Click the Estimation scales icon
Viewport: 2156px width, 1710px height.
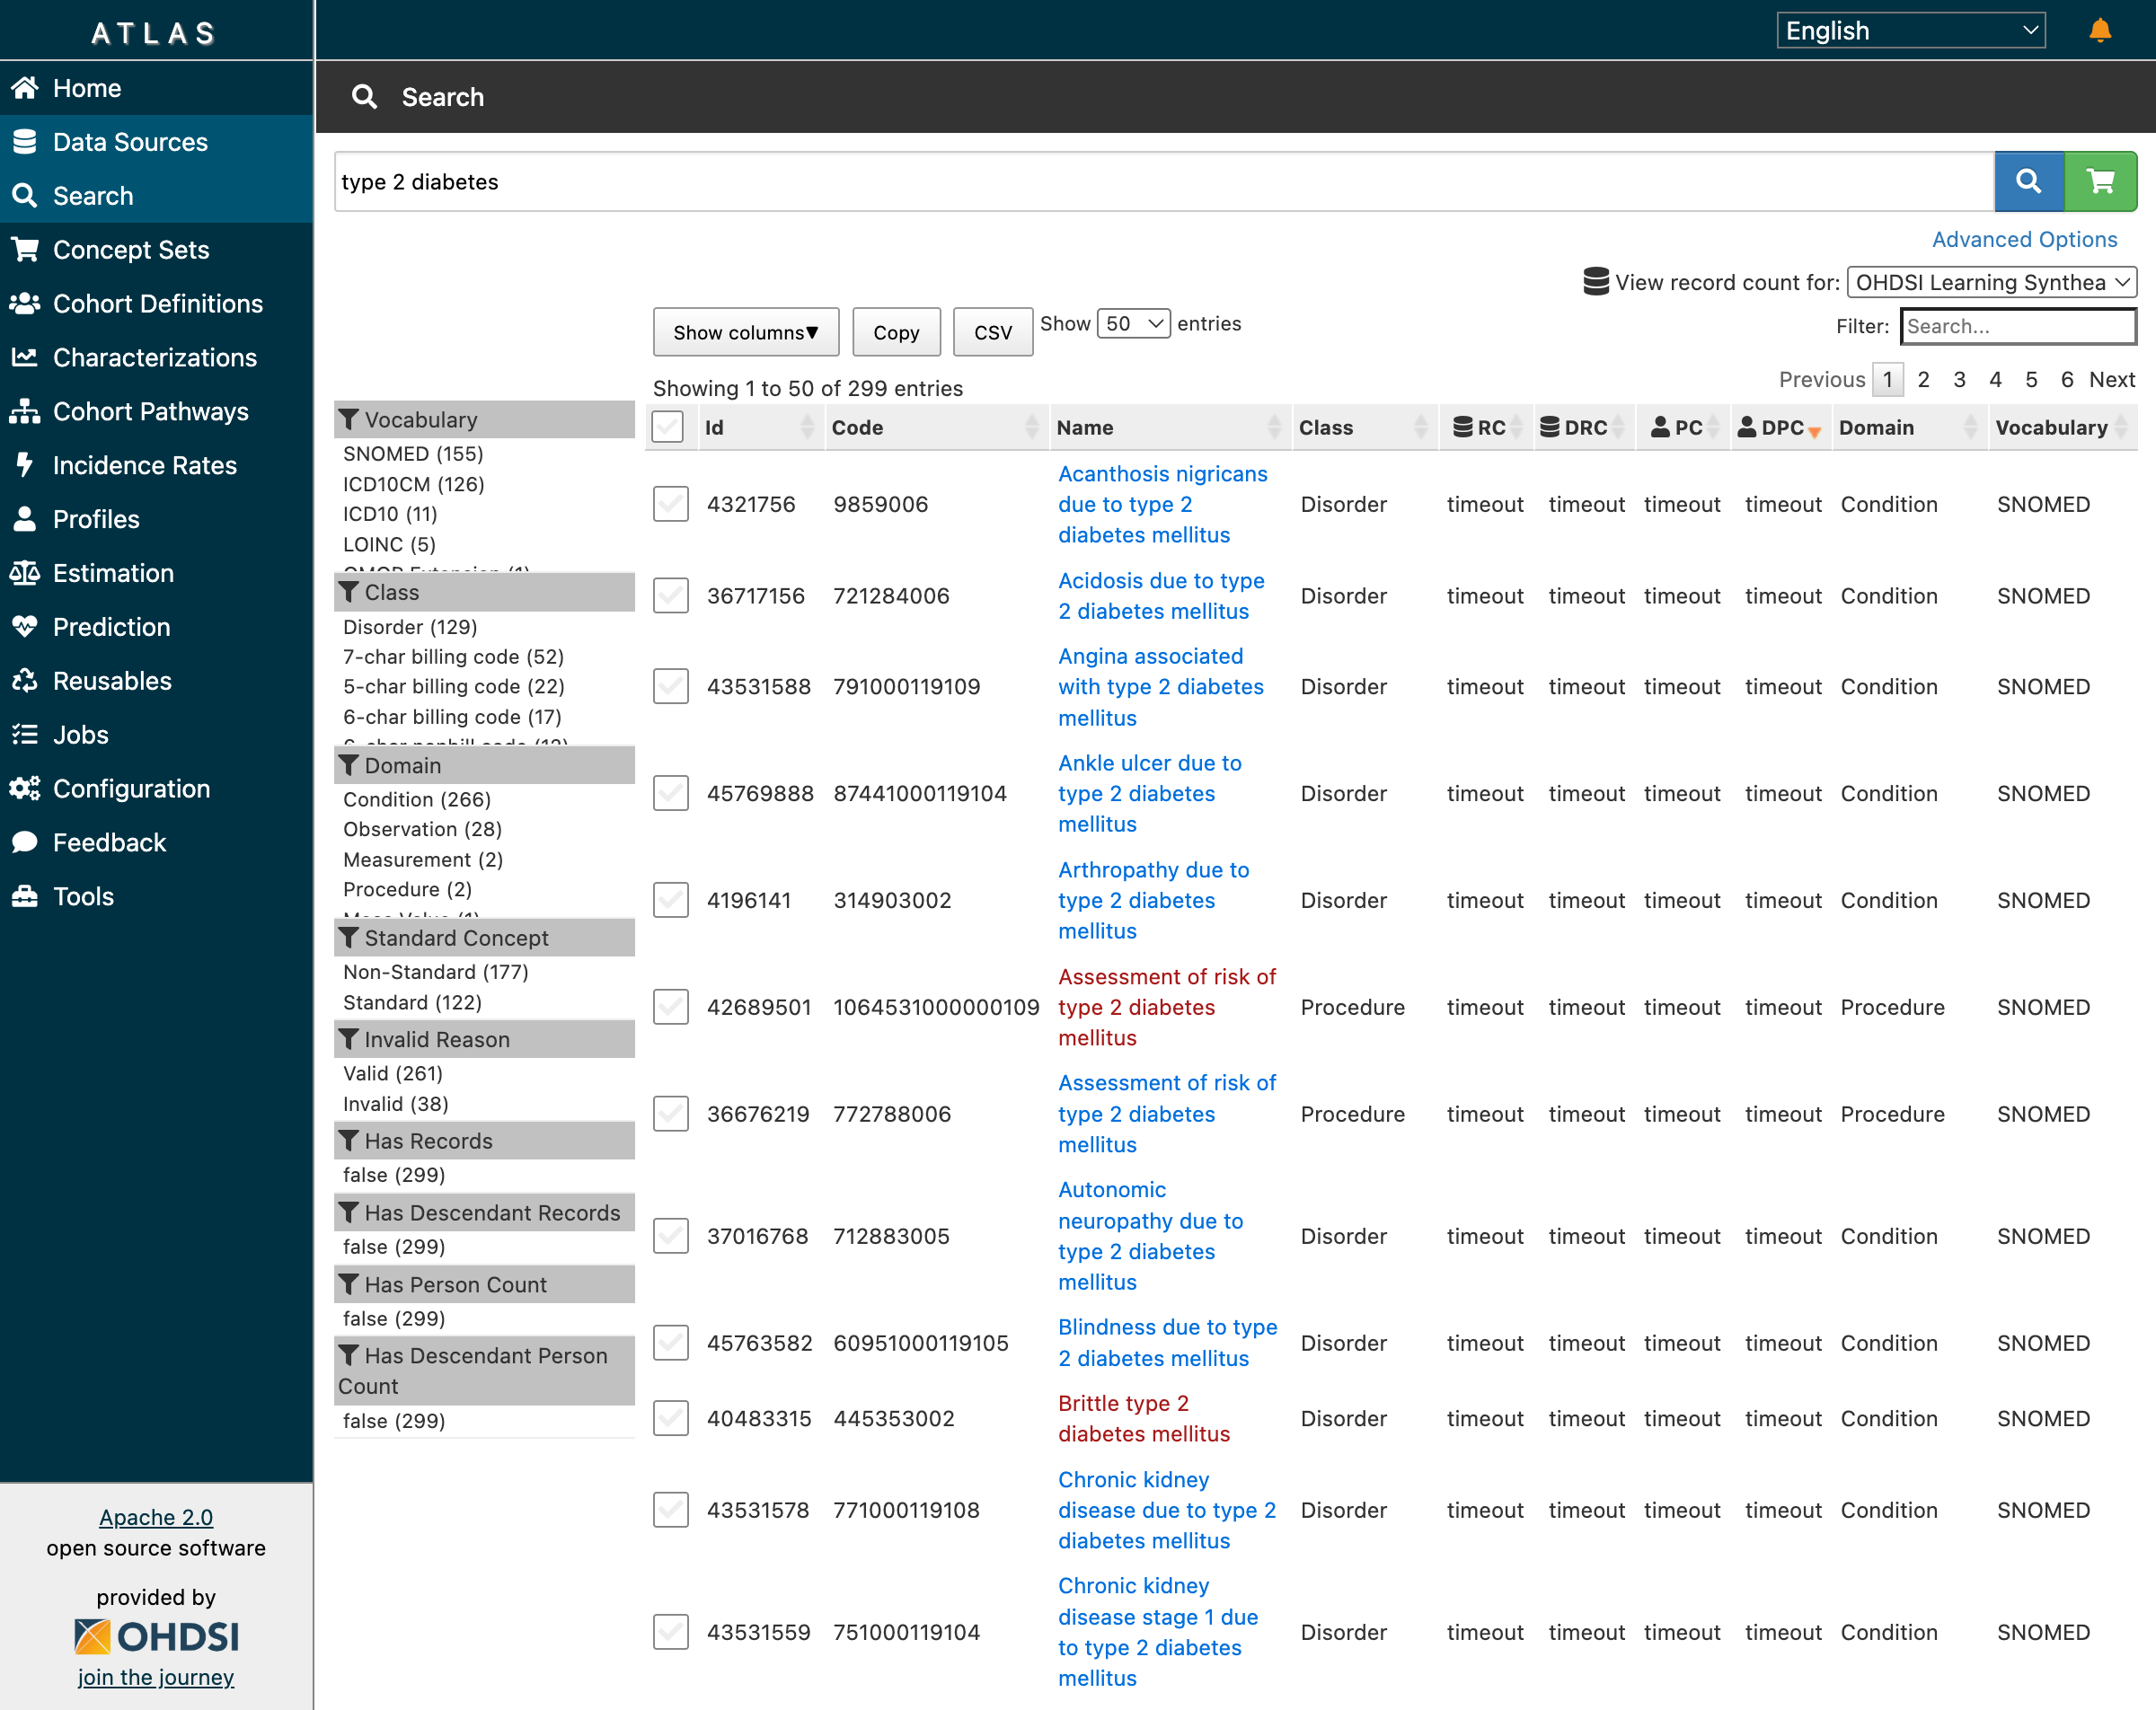[x=25, y=573]
